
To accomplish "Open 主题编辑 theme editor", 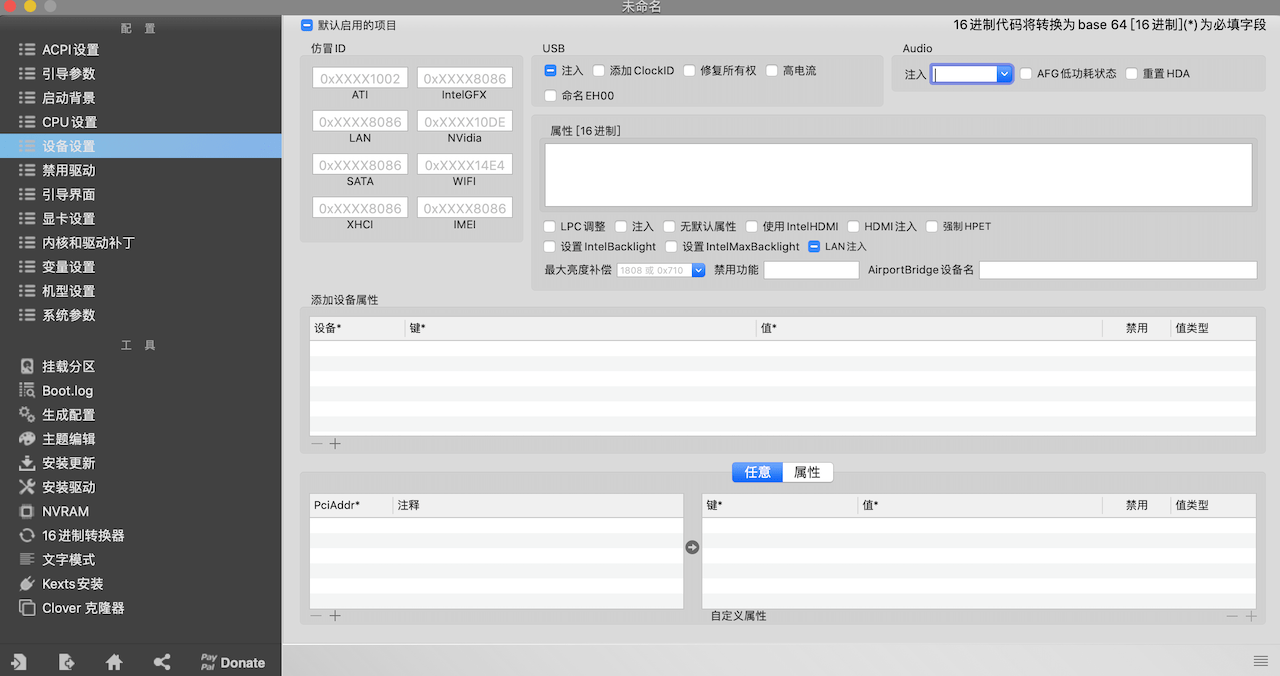I will 68,439.
